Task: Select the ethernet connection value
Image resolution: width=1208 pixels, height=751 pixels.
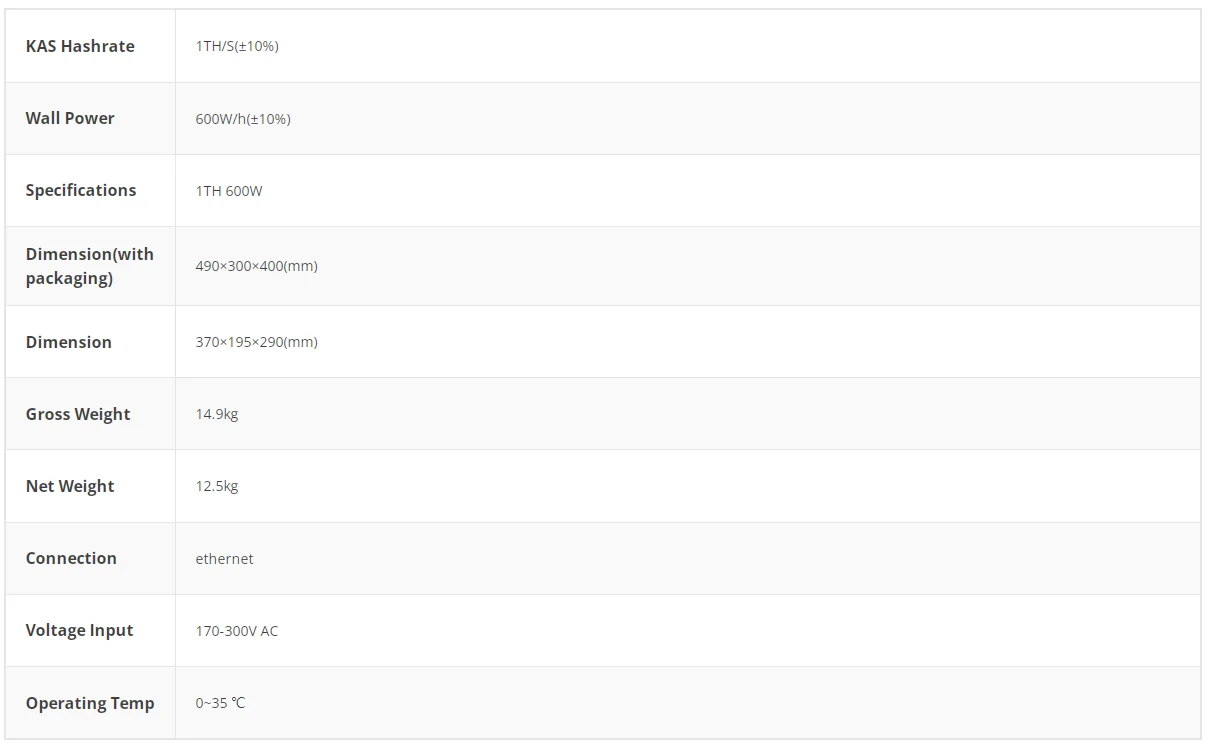Action: tap(224, 559)
